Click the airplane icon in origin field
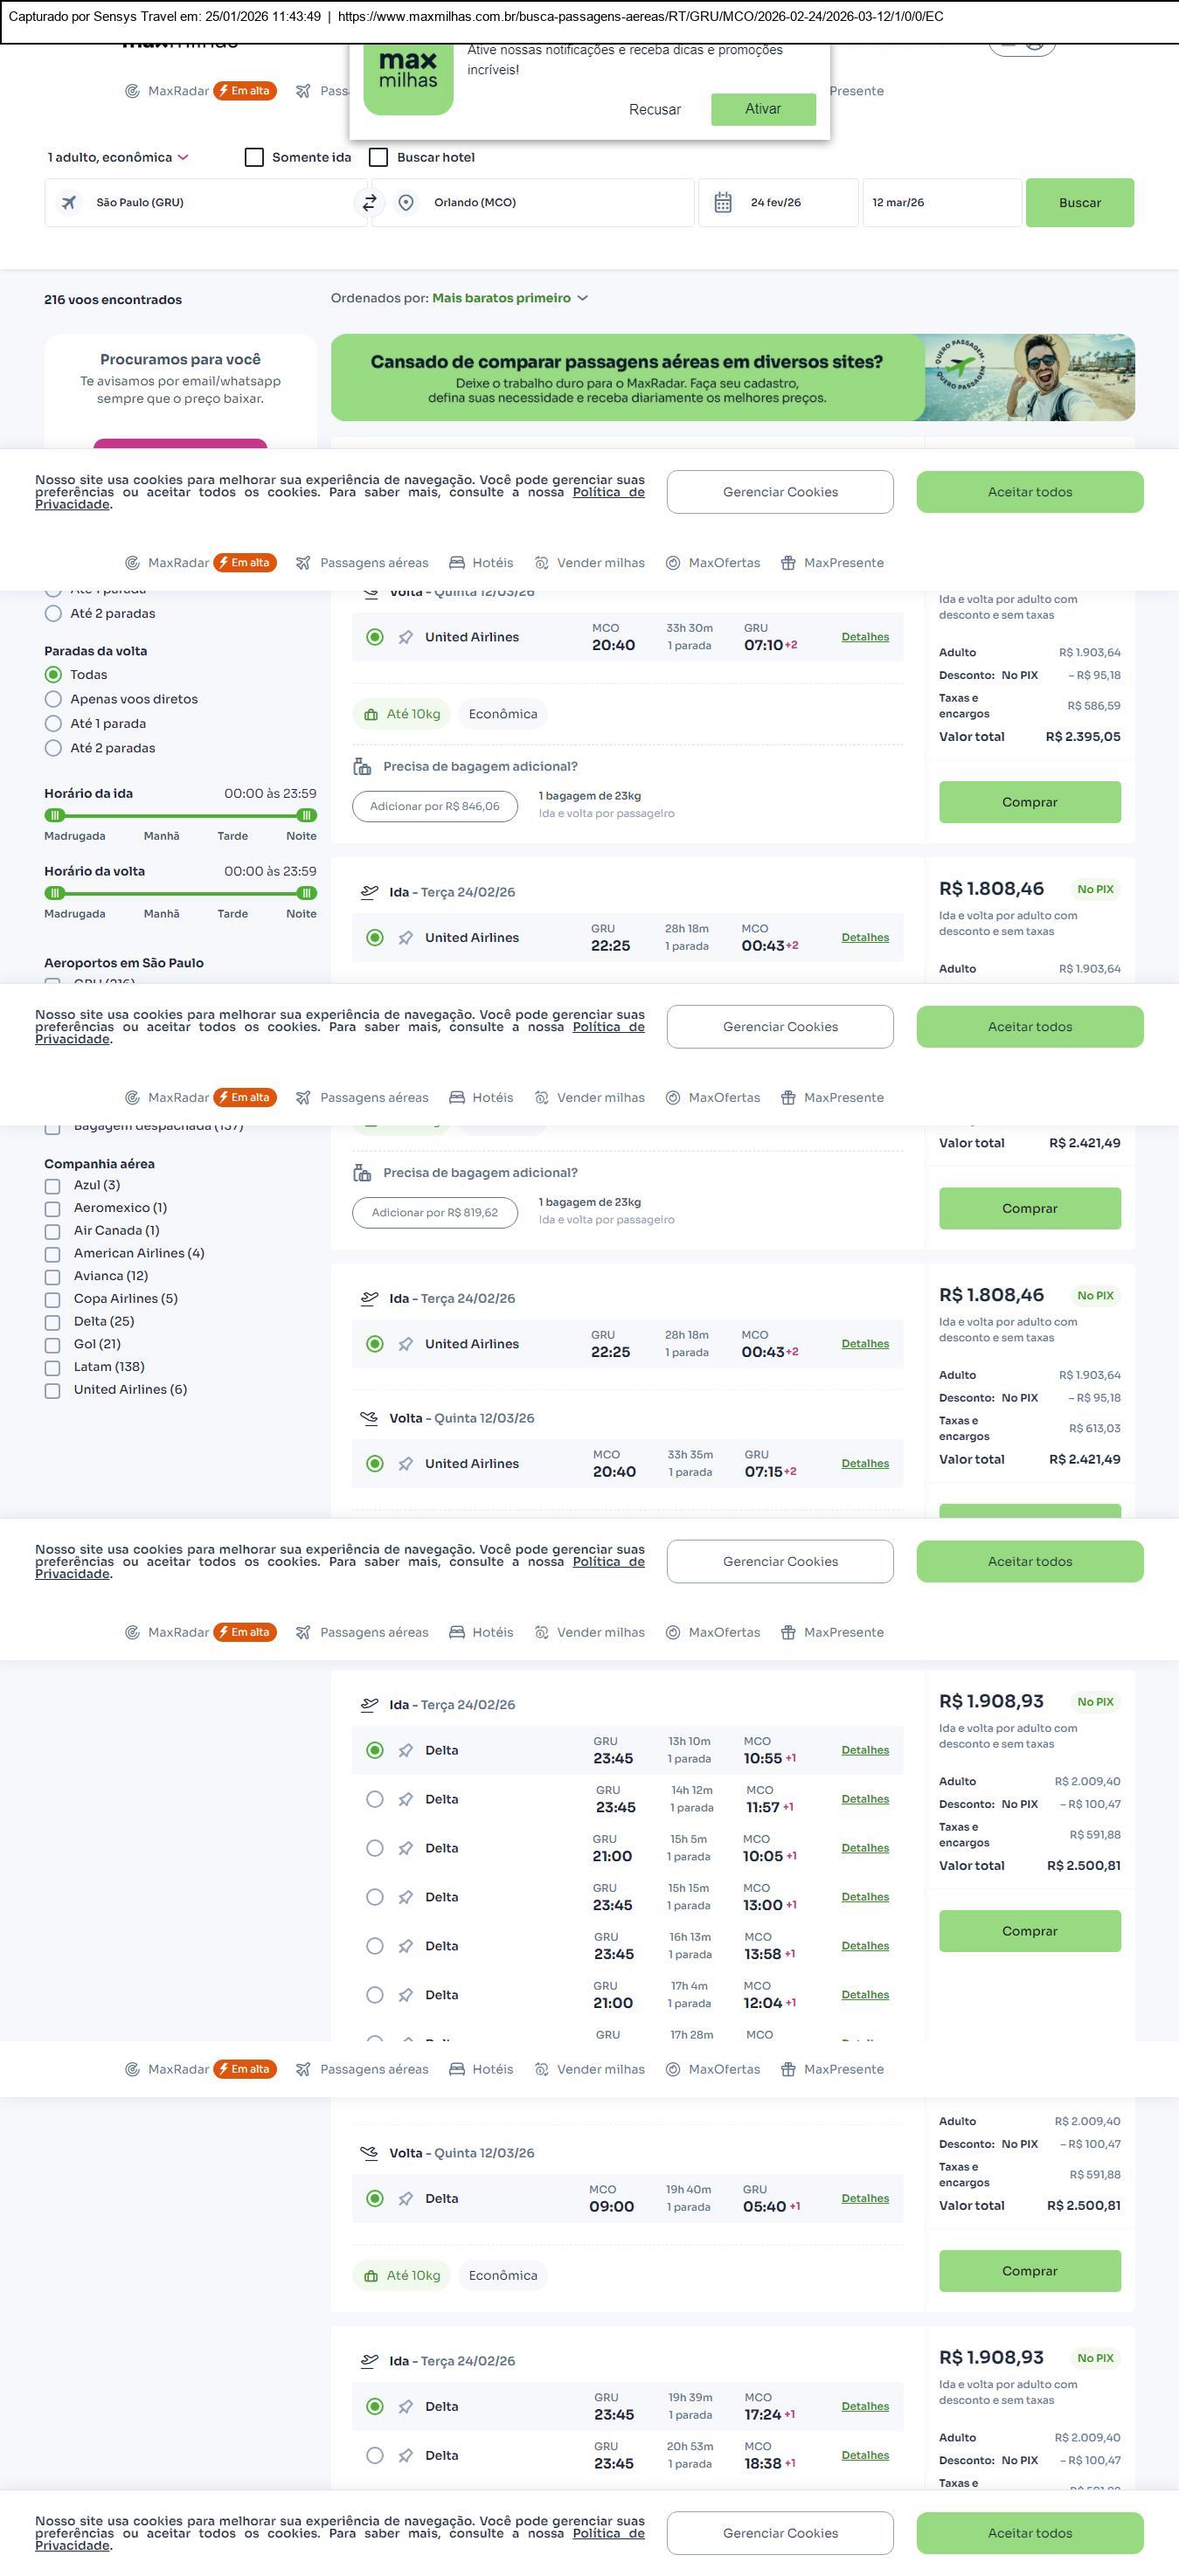Screen dimensions: 1179x2576 pyautogui.click(x=69, y=203)
